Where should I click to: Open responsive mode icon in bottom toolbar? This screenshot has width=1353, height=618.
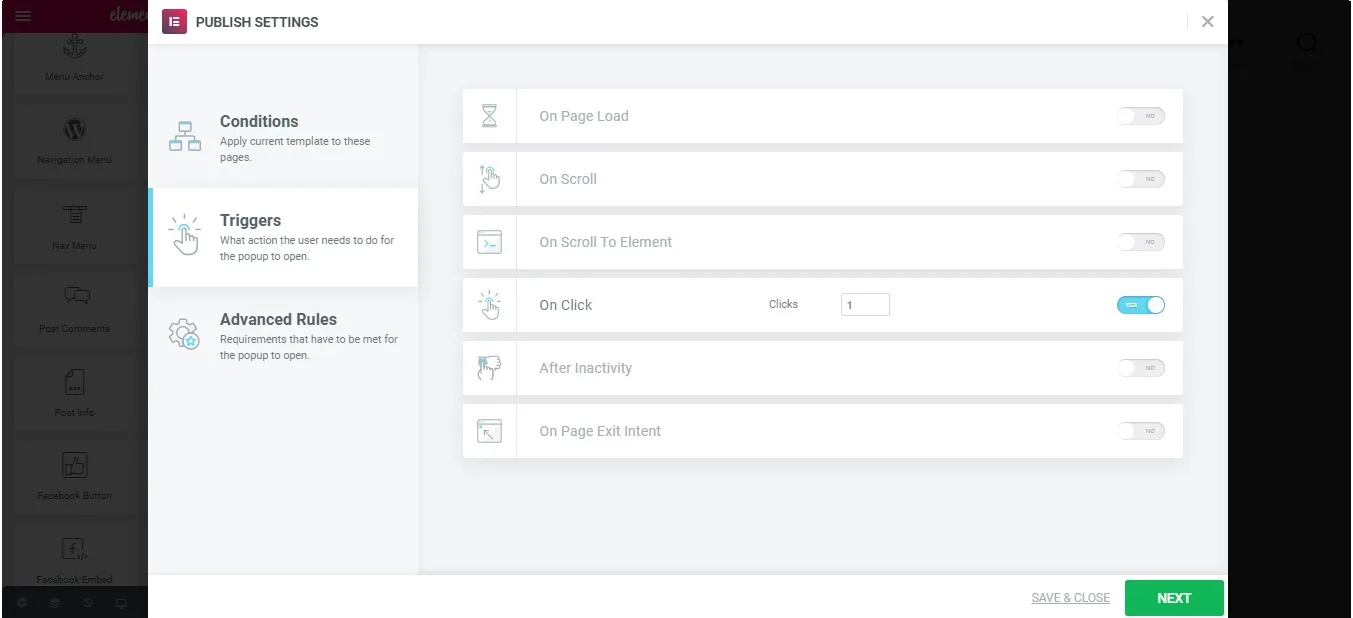tap(121, 603)
